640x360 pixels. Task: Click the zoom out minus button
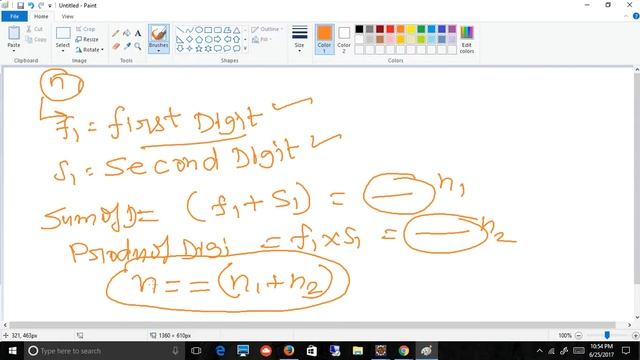pos(578,335)
